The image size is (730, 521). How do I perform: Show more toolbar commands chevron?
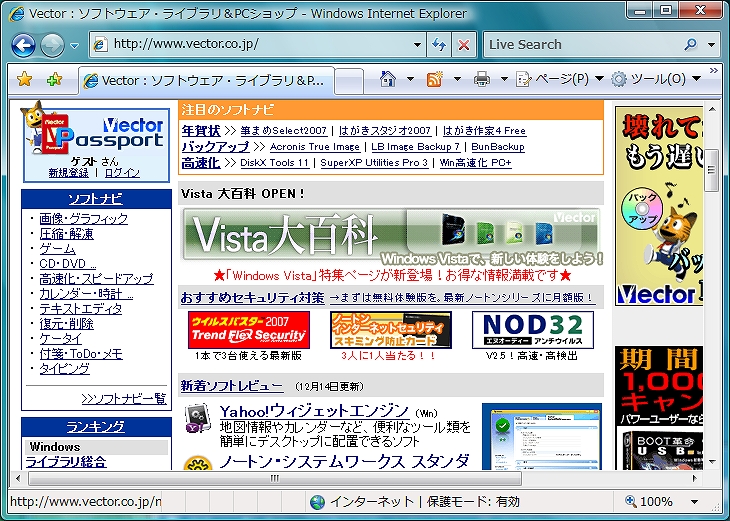714,71
